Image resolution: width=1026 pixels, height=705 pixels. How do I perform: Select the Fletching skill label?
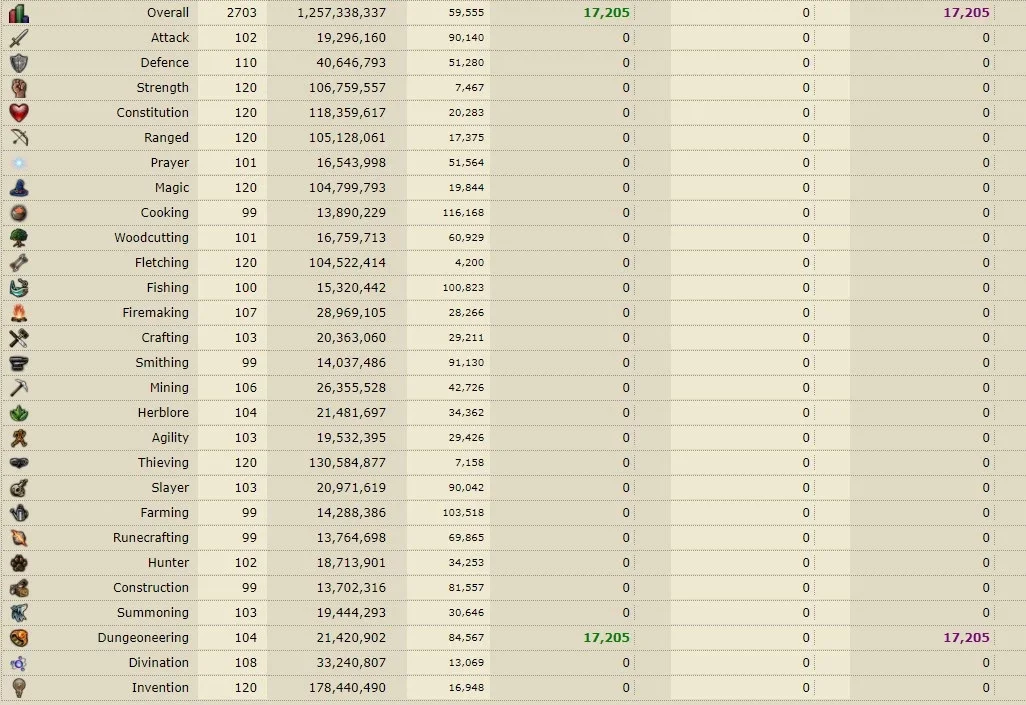[162, 262]
